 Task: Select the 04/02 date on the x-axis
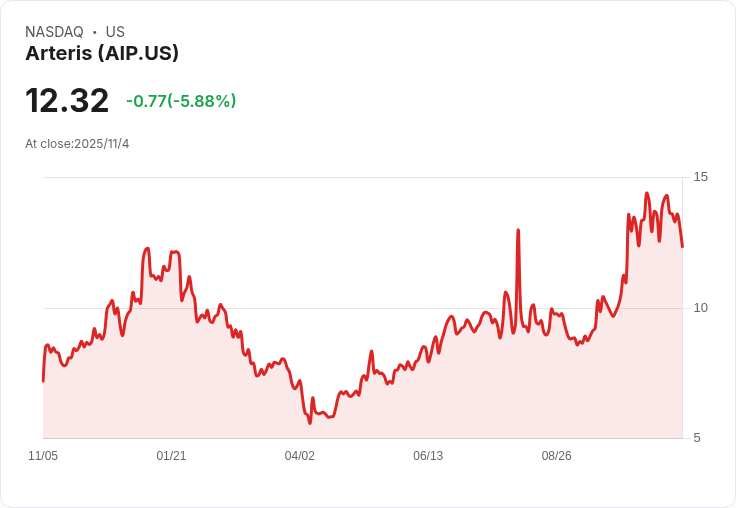click(x=300, y=456)
